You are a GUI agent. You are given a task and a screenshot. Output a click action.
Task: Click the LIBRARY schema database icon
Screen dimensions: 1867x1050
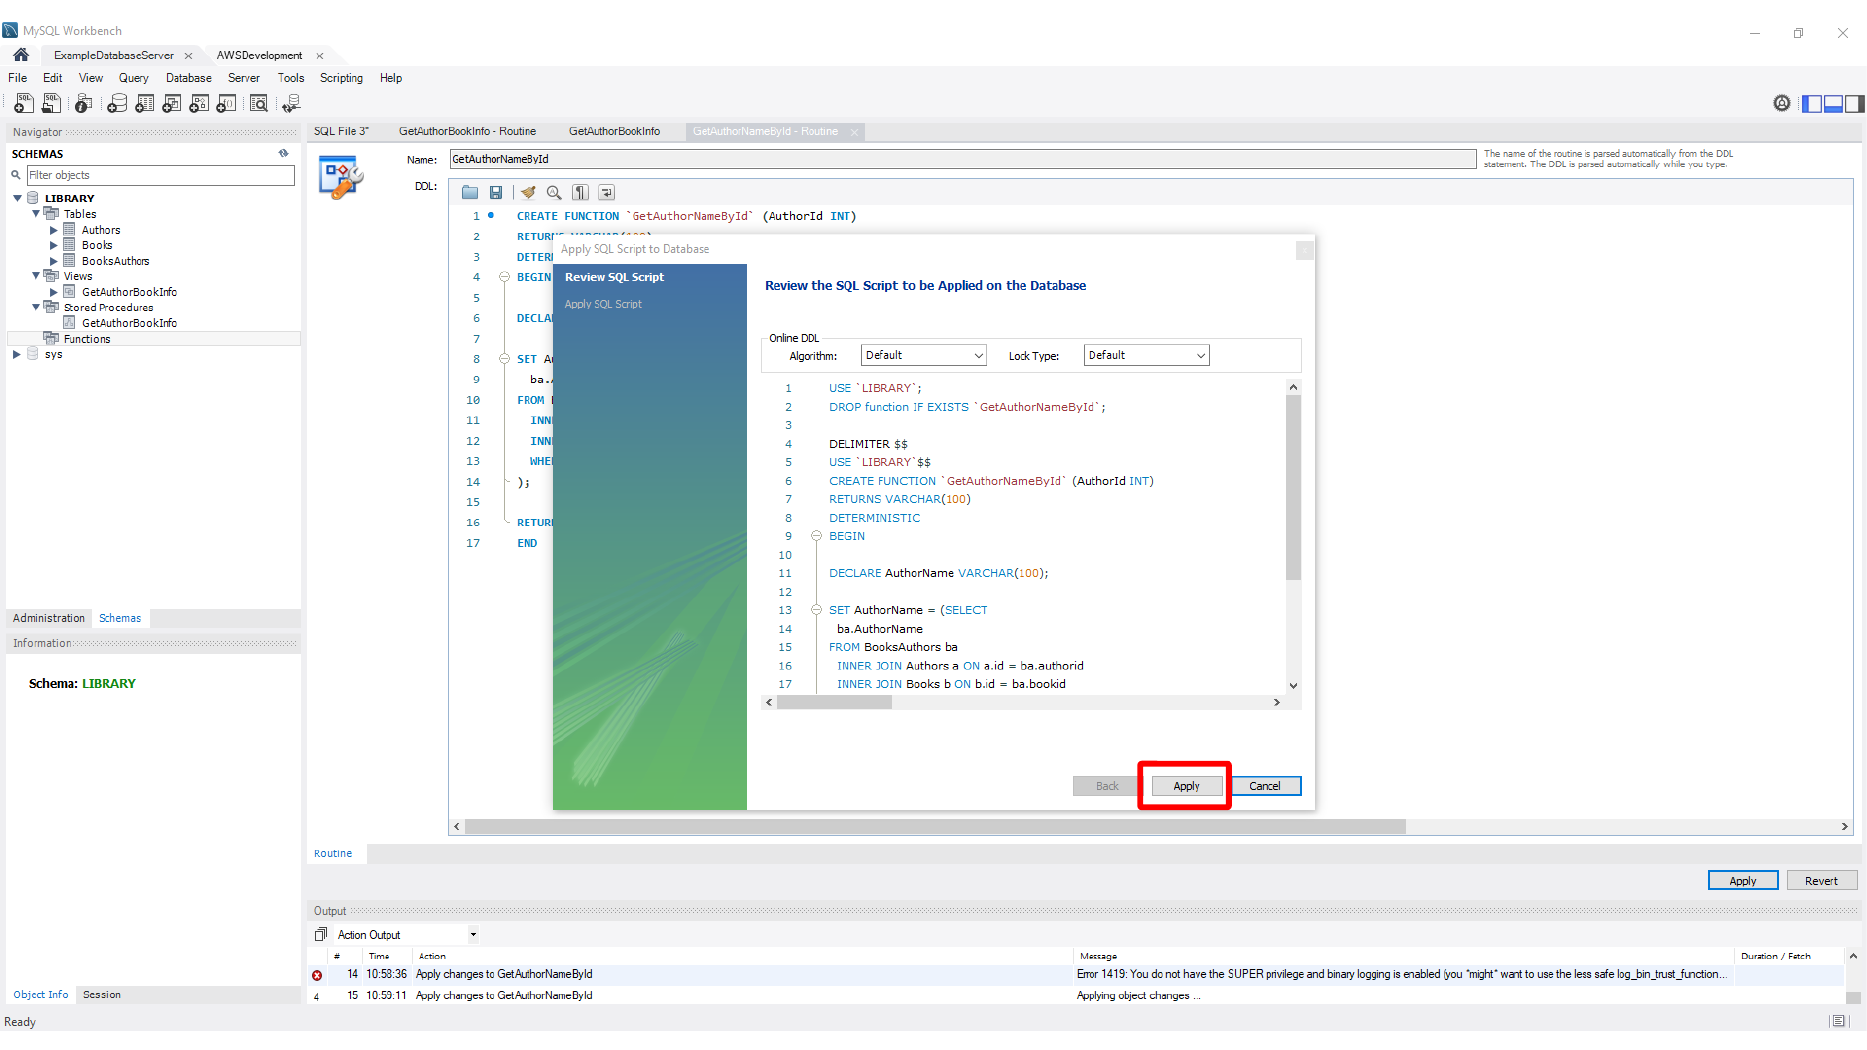(33, 198)
